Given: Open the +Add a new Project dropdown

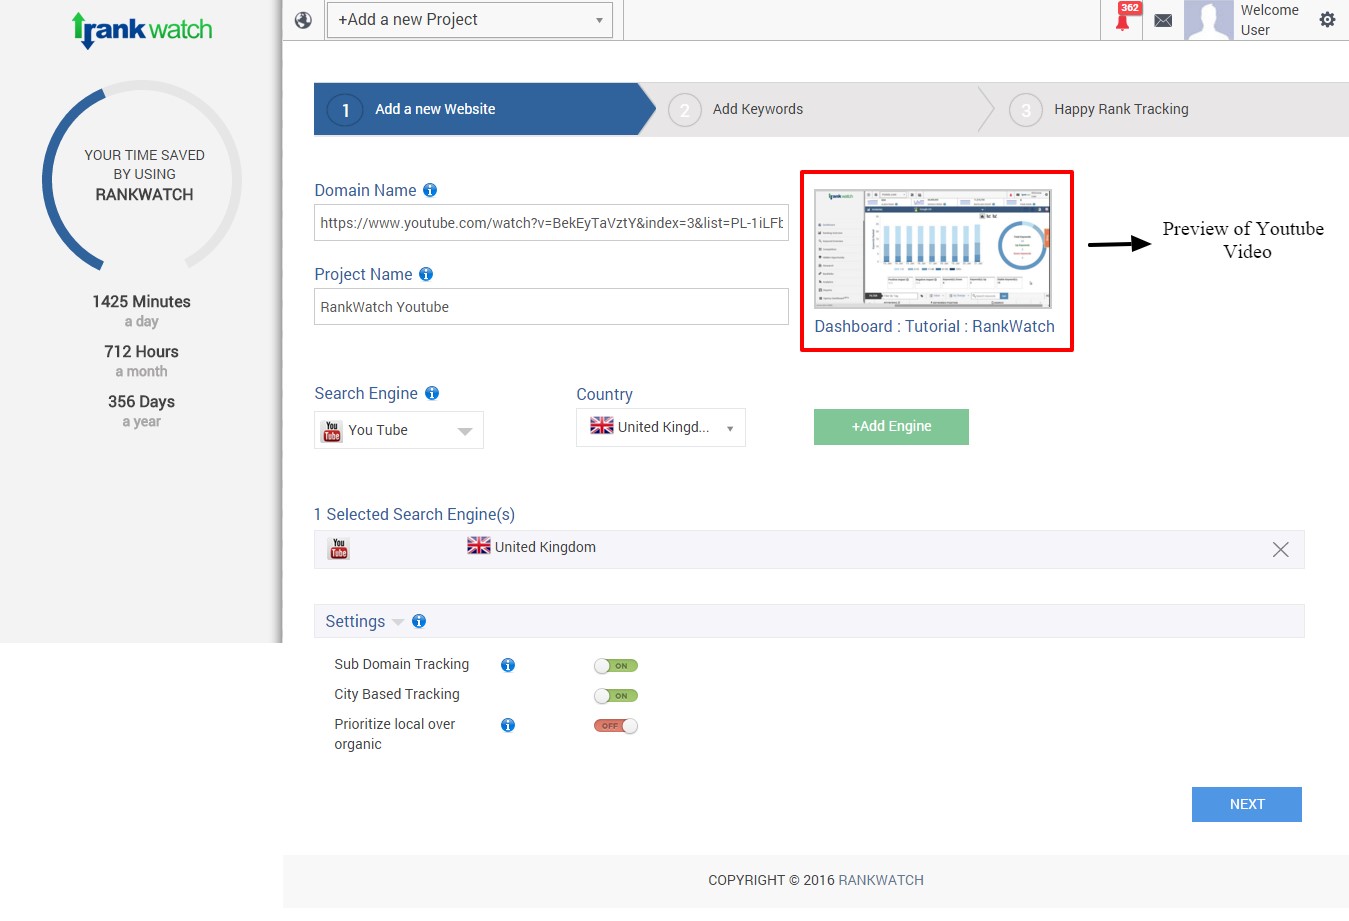Looking at the screenshot, I should click(470, 20).
